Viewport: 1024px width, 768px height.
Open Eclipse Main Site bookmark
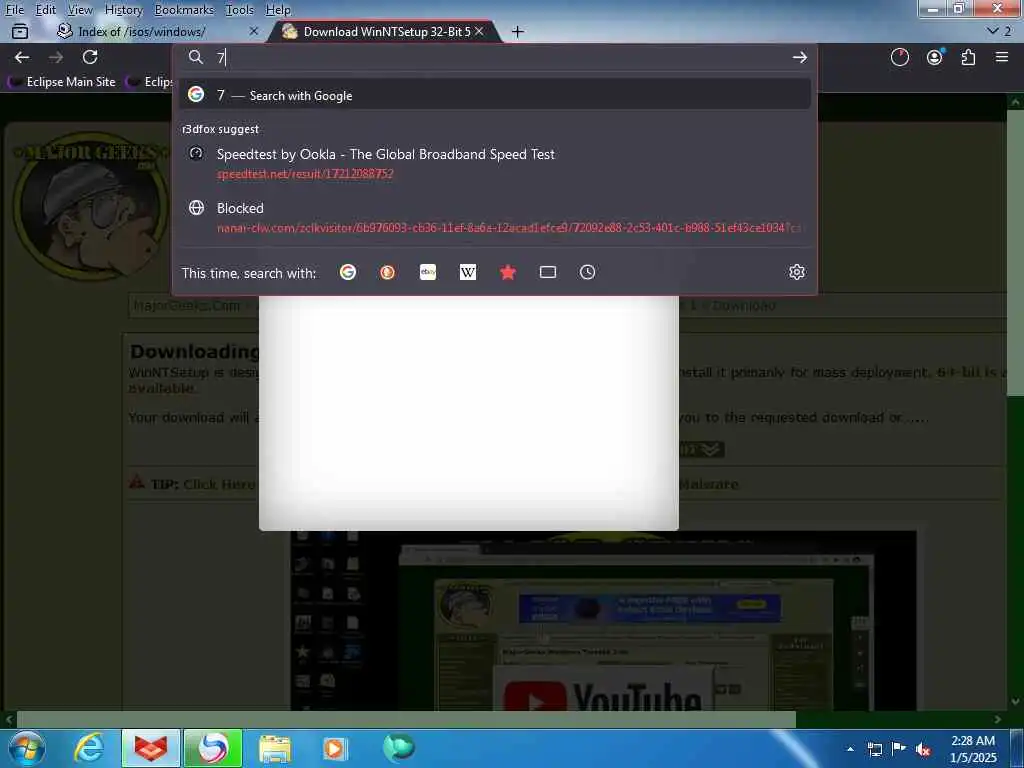coord(62,82)
